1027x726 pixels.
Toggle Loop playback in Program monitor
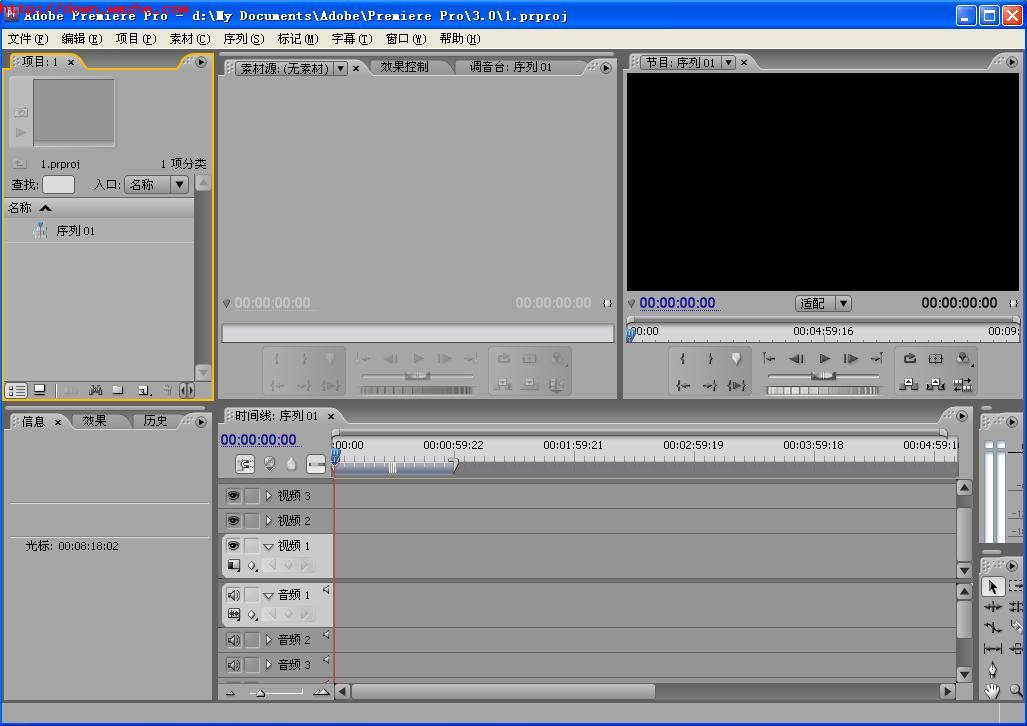click(x=910, y=358)
